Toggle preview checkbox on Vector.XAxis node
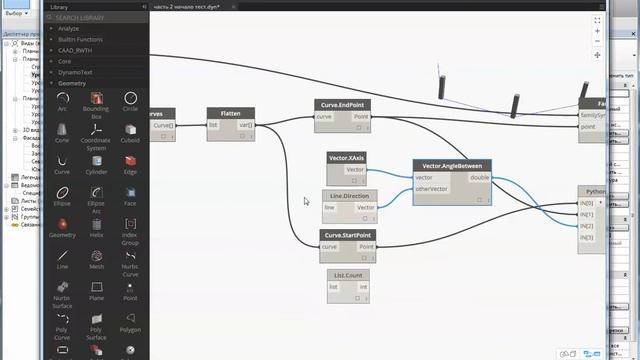 [354, 181]
